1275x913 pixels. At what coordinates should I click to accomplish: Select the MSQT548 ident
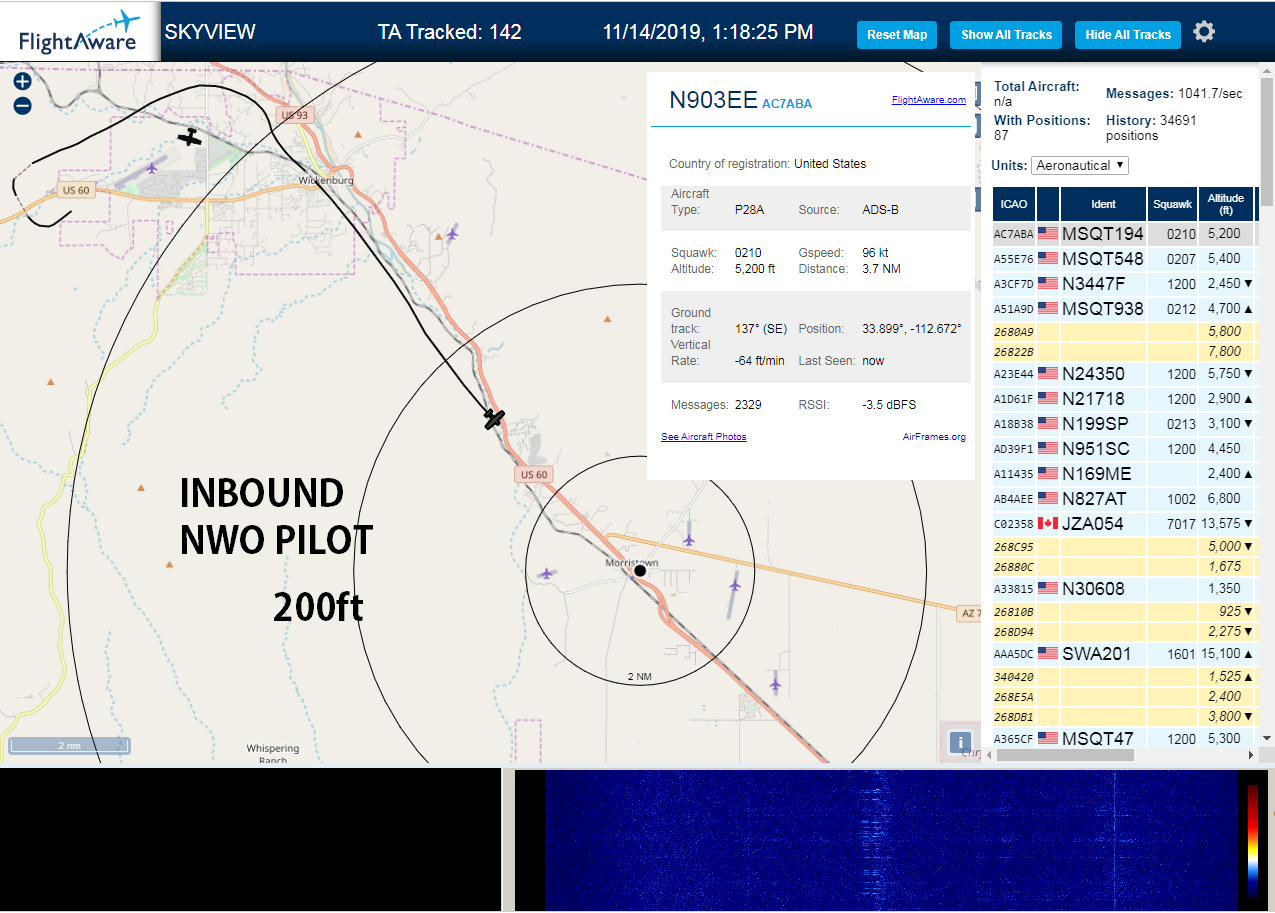1103,258
